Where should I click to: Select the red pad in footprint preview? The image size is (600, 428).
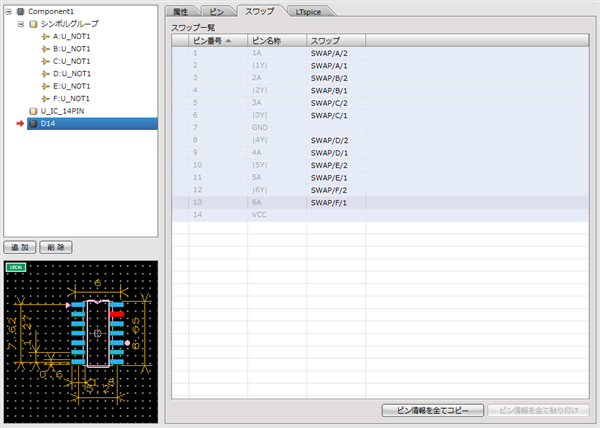pyautogui.click(x=116, y=313)
